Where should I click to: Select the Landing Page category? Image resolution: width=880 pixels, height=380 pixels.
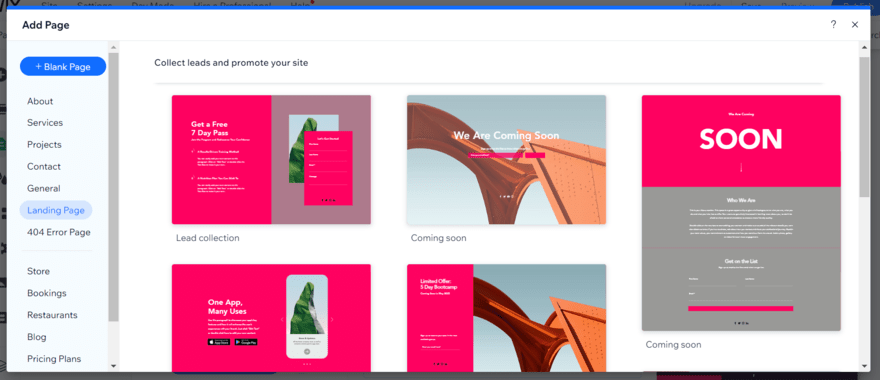pyautogui.click(x=56, y=210)
